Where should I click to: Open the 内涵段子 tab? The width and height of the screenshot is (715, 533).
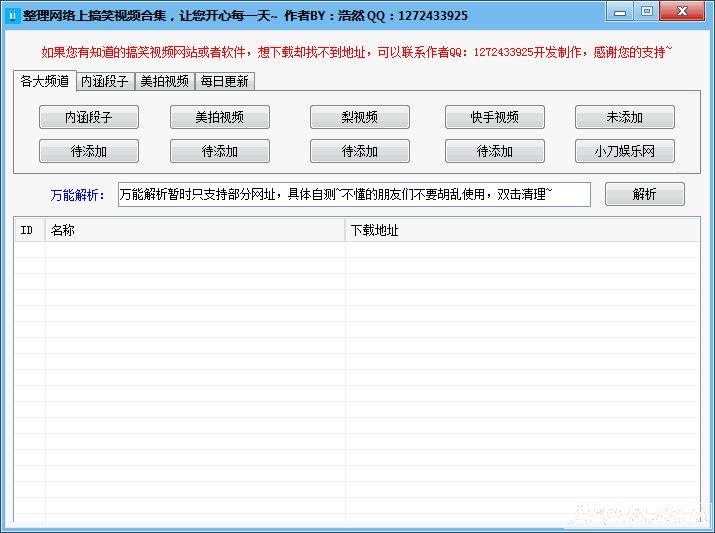pyautogui.click(x=105, y=82)
